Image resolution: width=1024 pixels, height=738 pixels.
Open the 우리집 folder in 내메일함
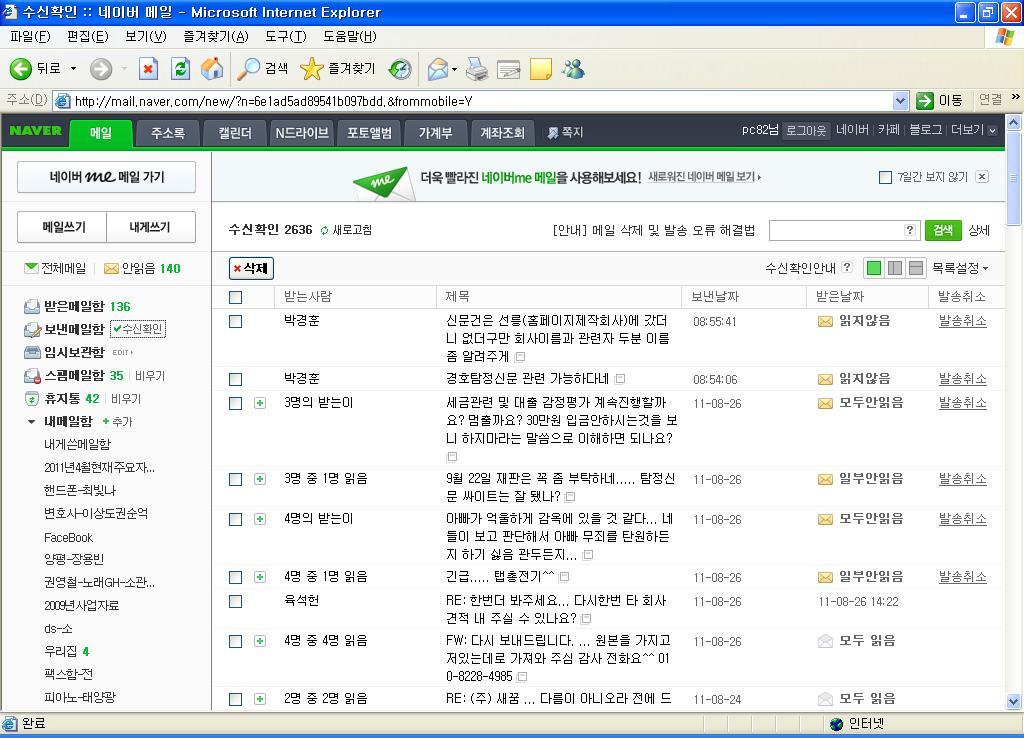60,652
